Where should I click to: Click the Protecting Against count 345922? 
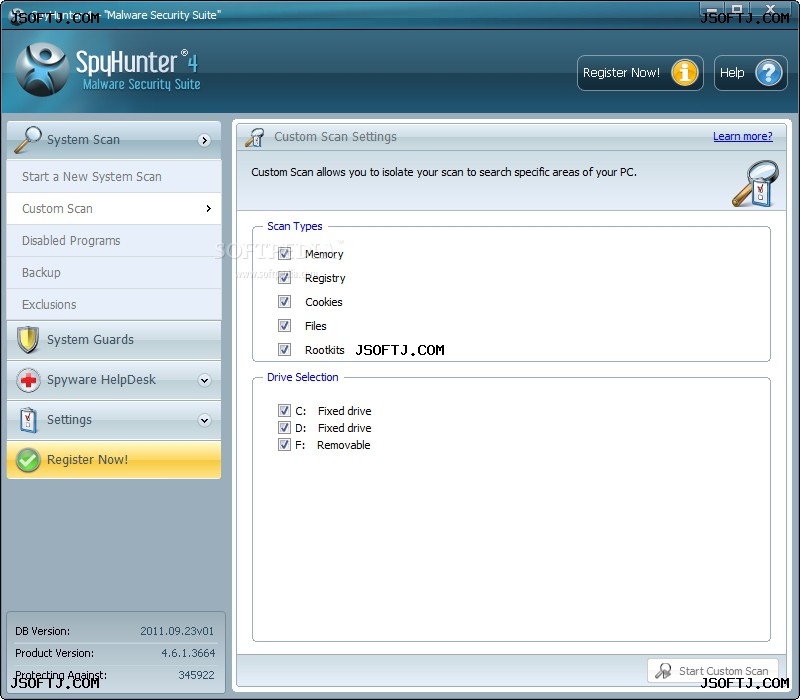[196, 675]
